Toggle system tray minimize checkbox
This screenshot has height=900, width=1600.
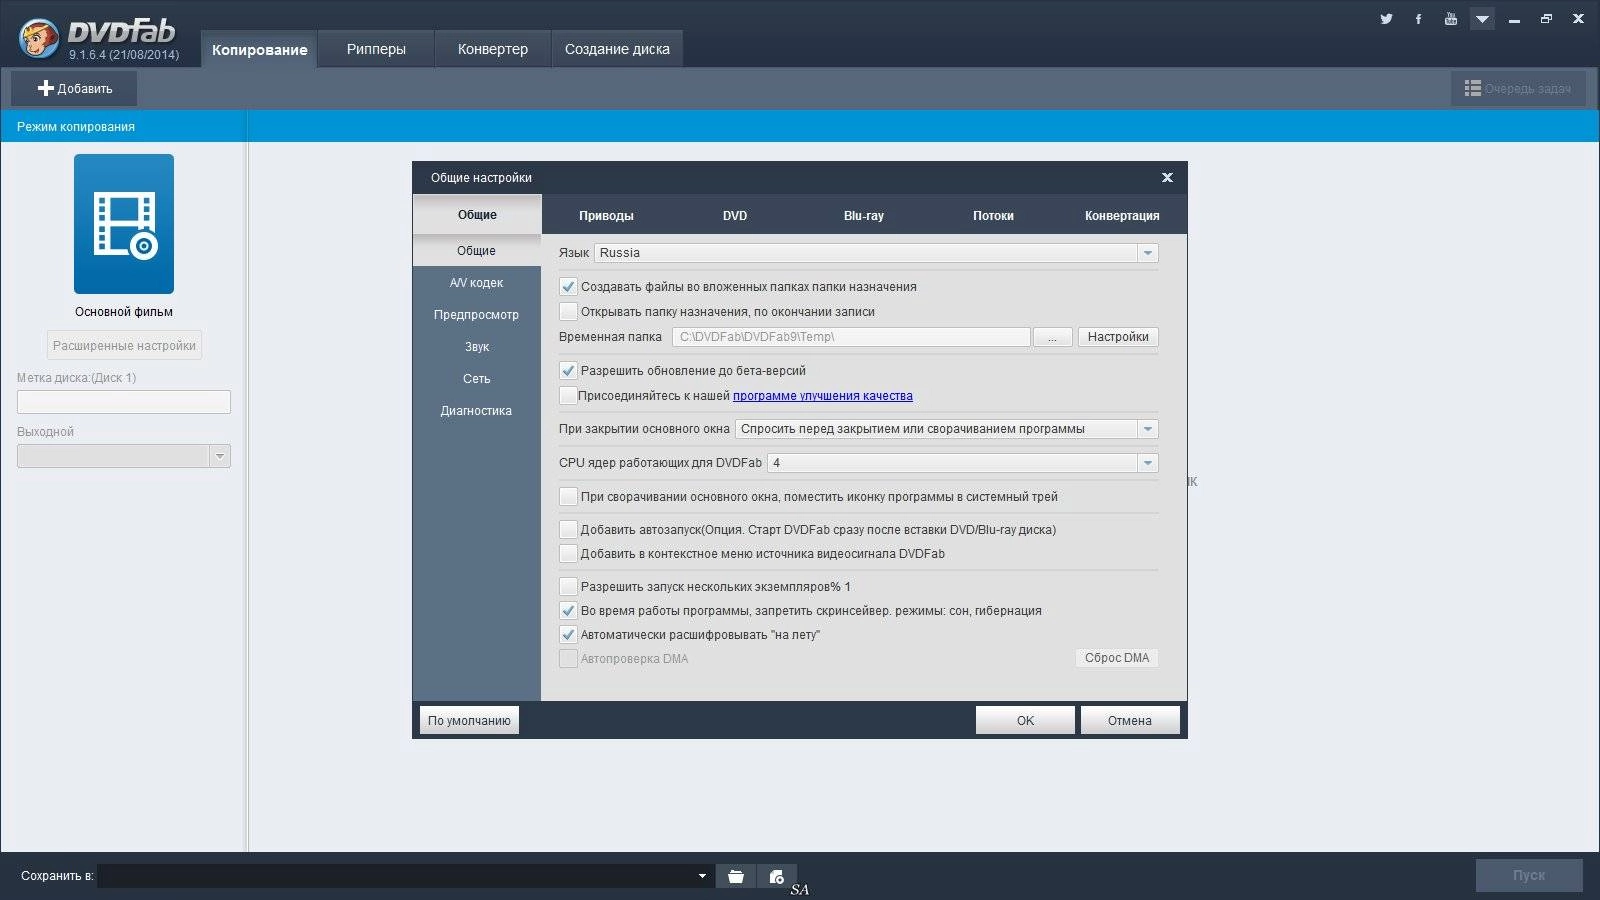point(568,497)
